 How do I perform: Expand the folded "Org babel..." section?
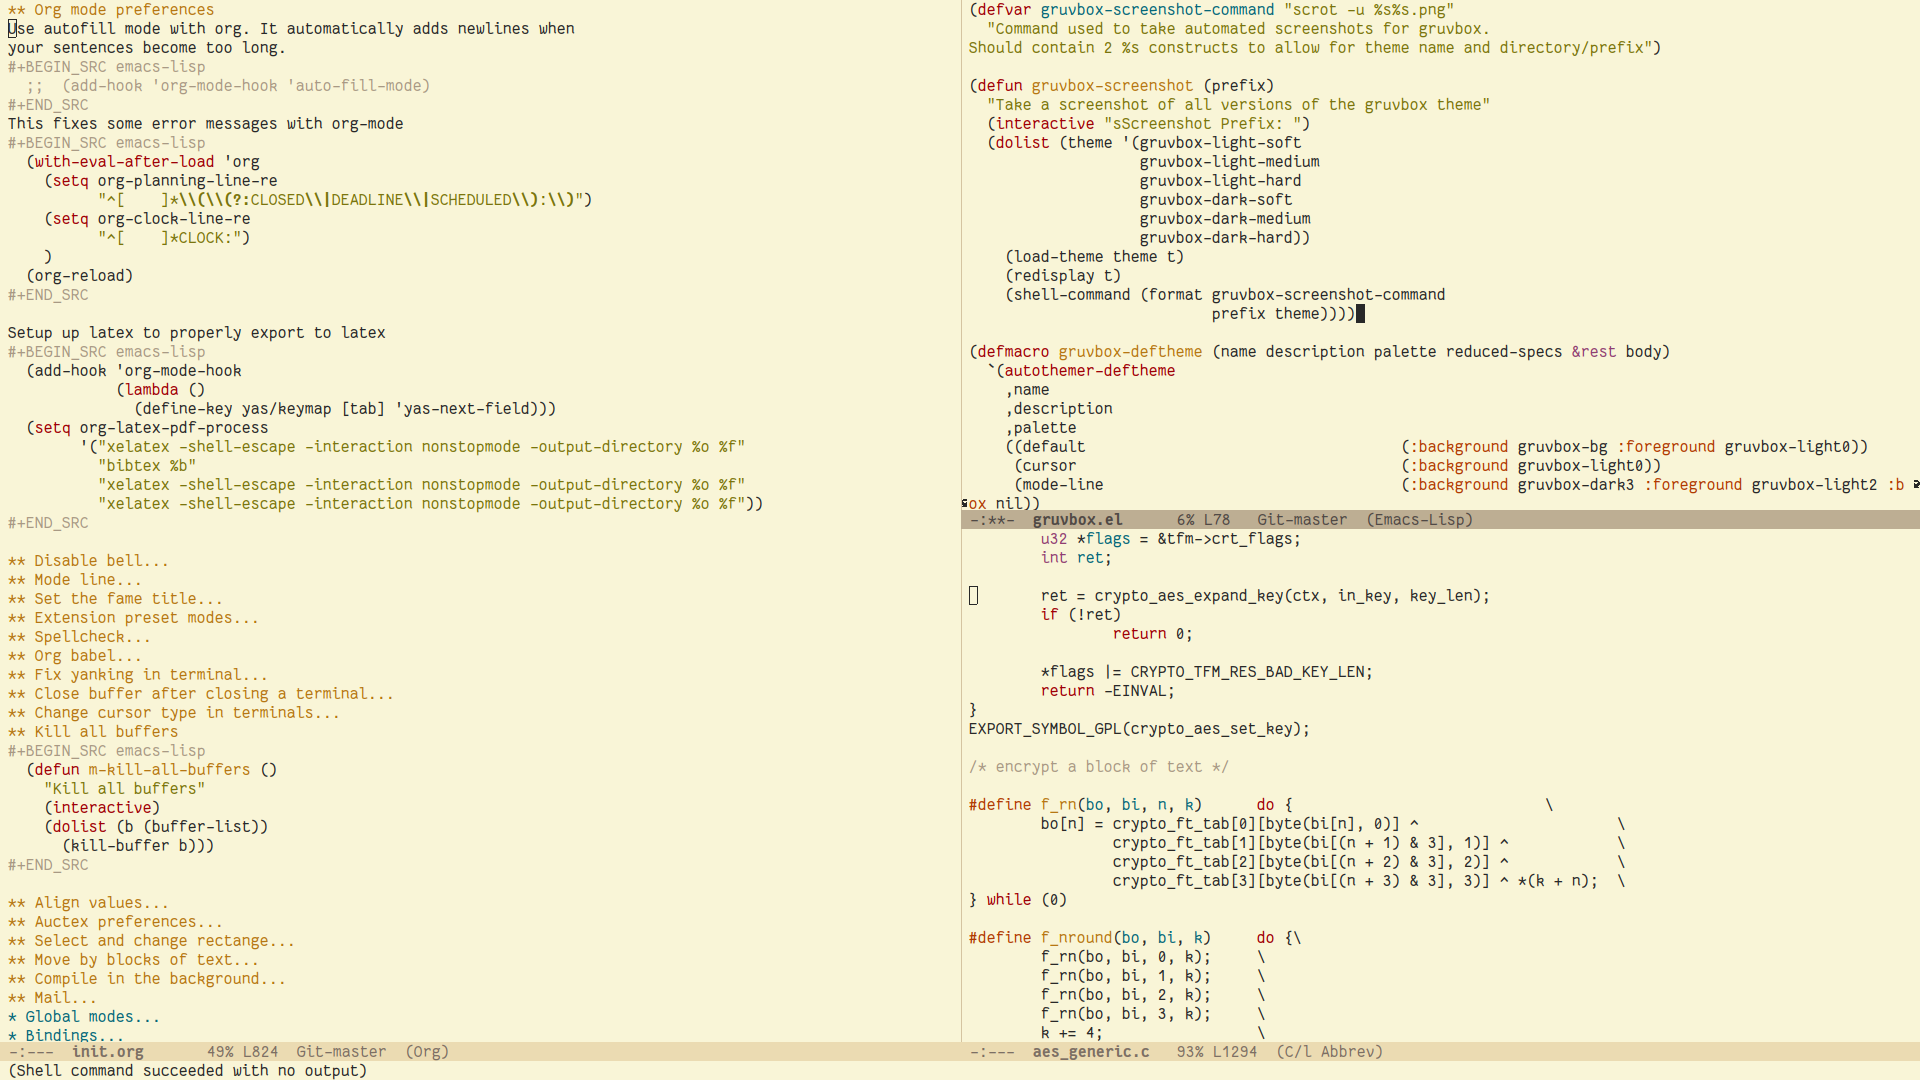[87, 656]
